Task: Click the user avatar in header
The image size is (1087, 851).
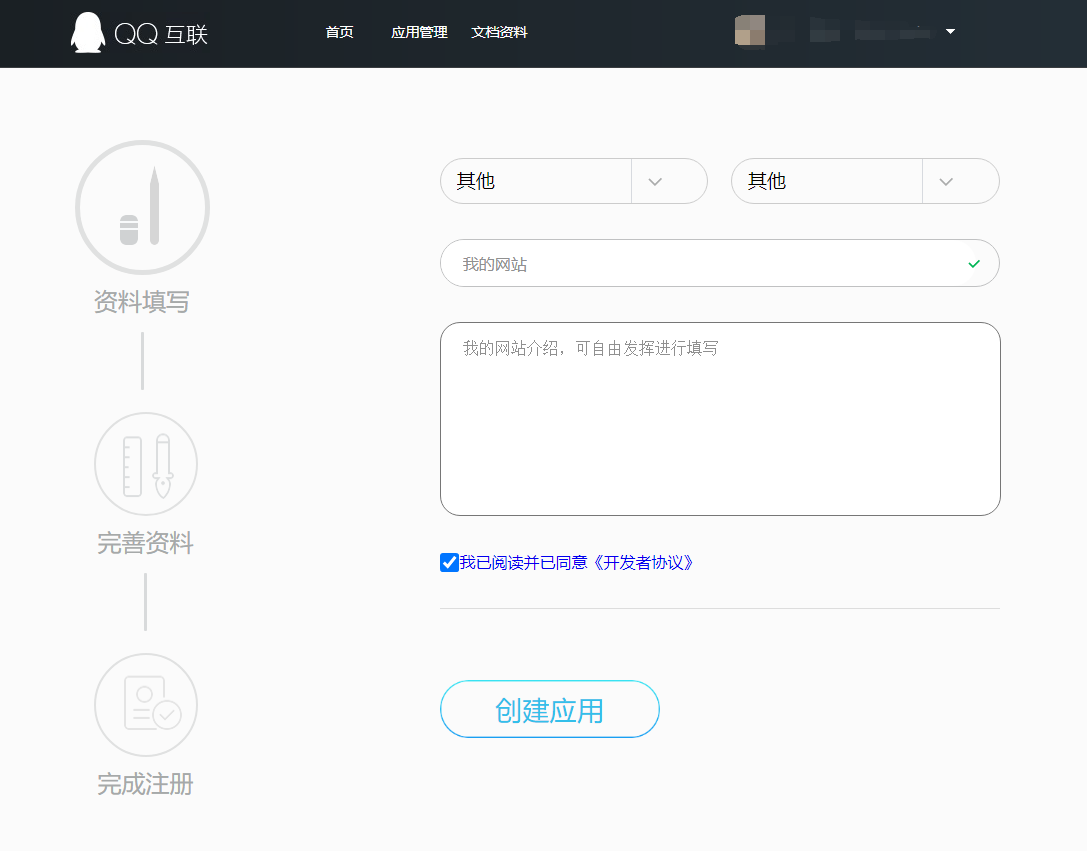Action: pyautogui.click(x=750, y=31)
